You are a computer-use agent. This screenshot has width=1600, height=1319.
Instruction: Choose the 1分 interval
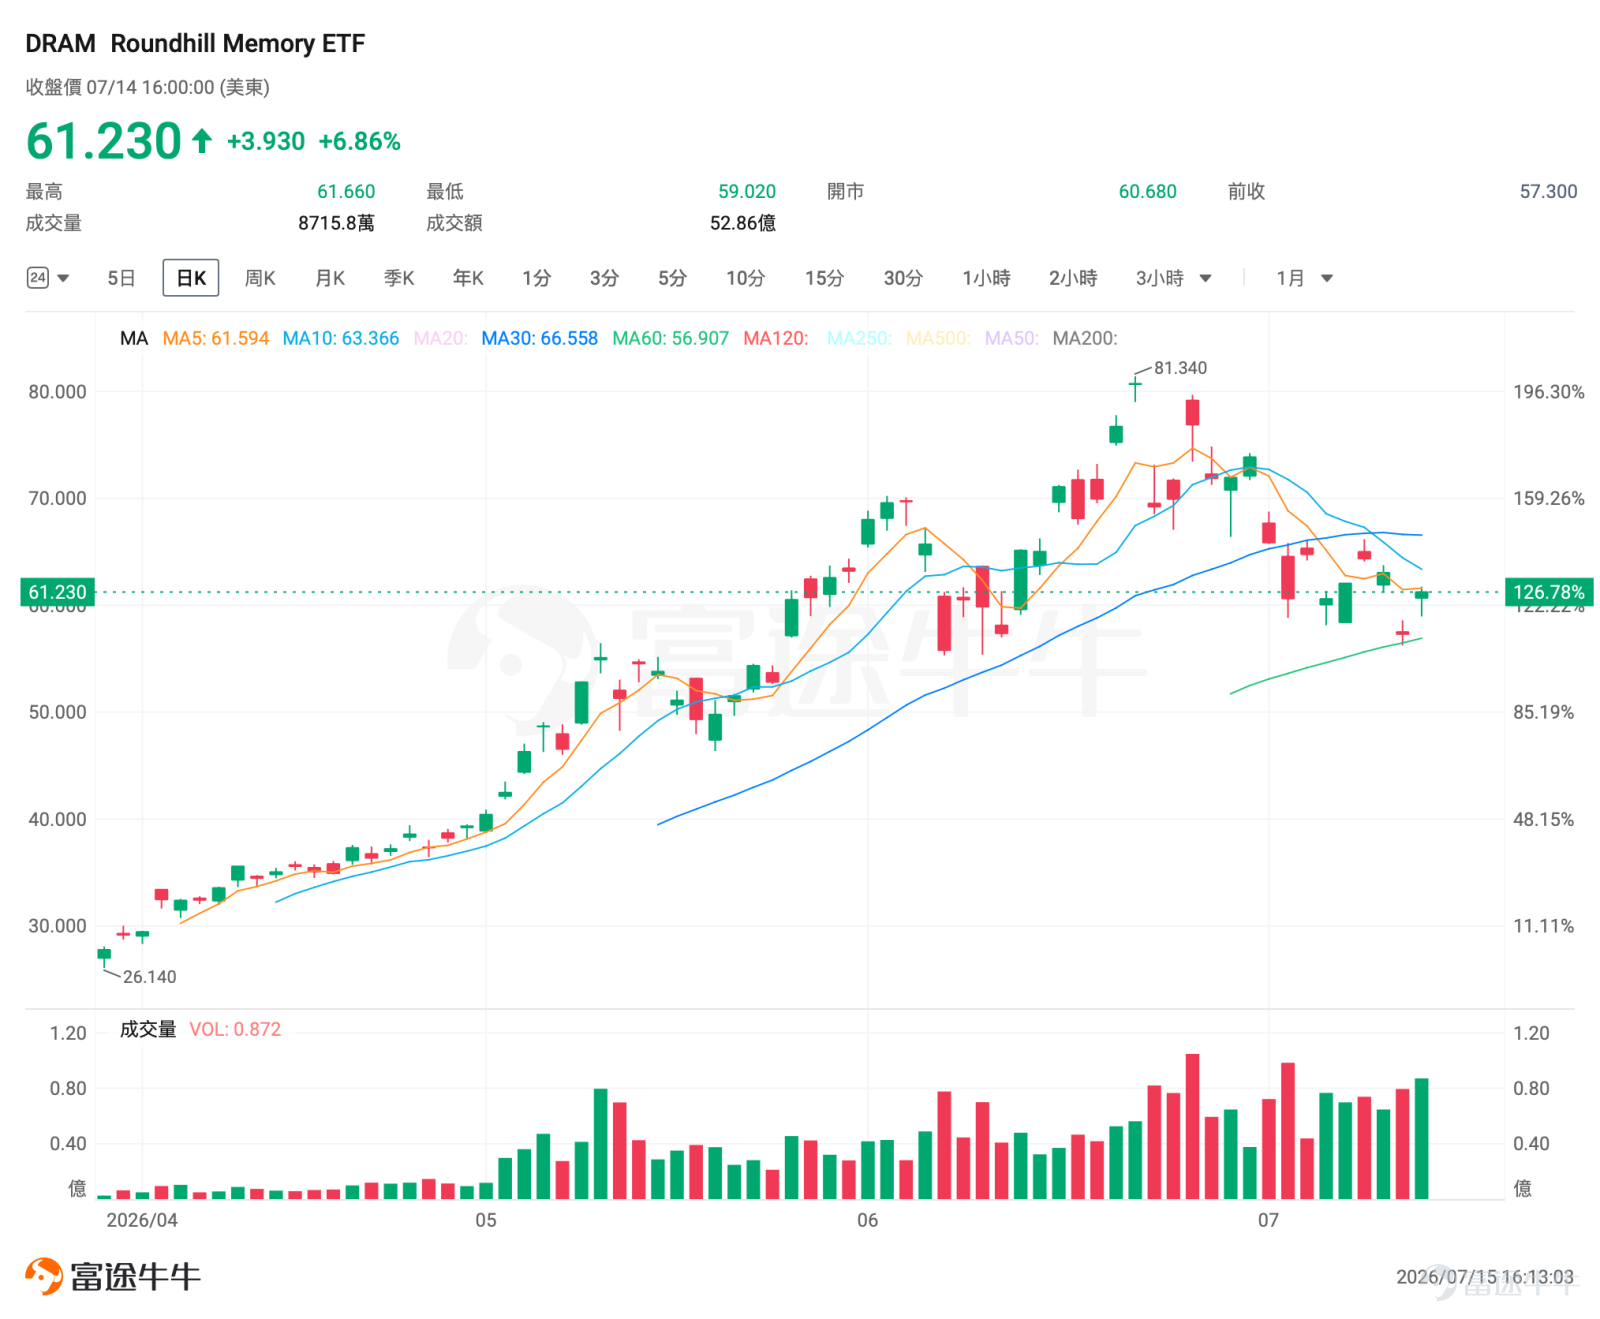536,278
